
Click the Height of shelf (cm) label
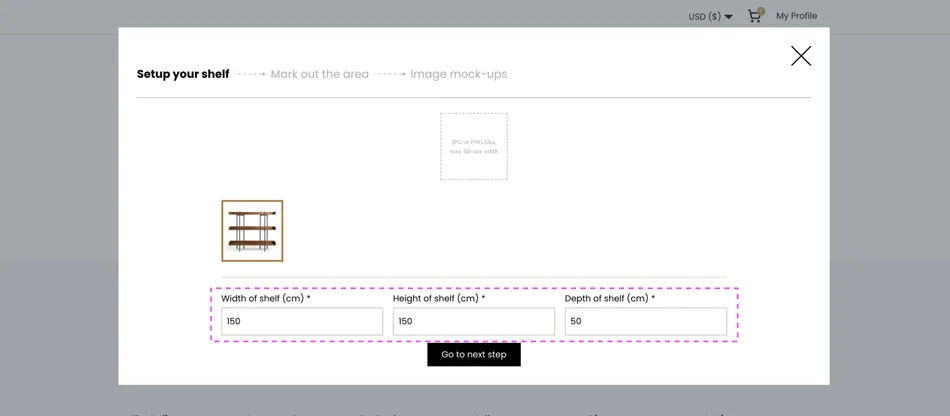[x=439, y=298]
